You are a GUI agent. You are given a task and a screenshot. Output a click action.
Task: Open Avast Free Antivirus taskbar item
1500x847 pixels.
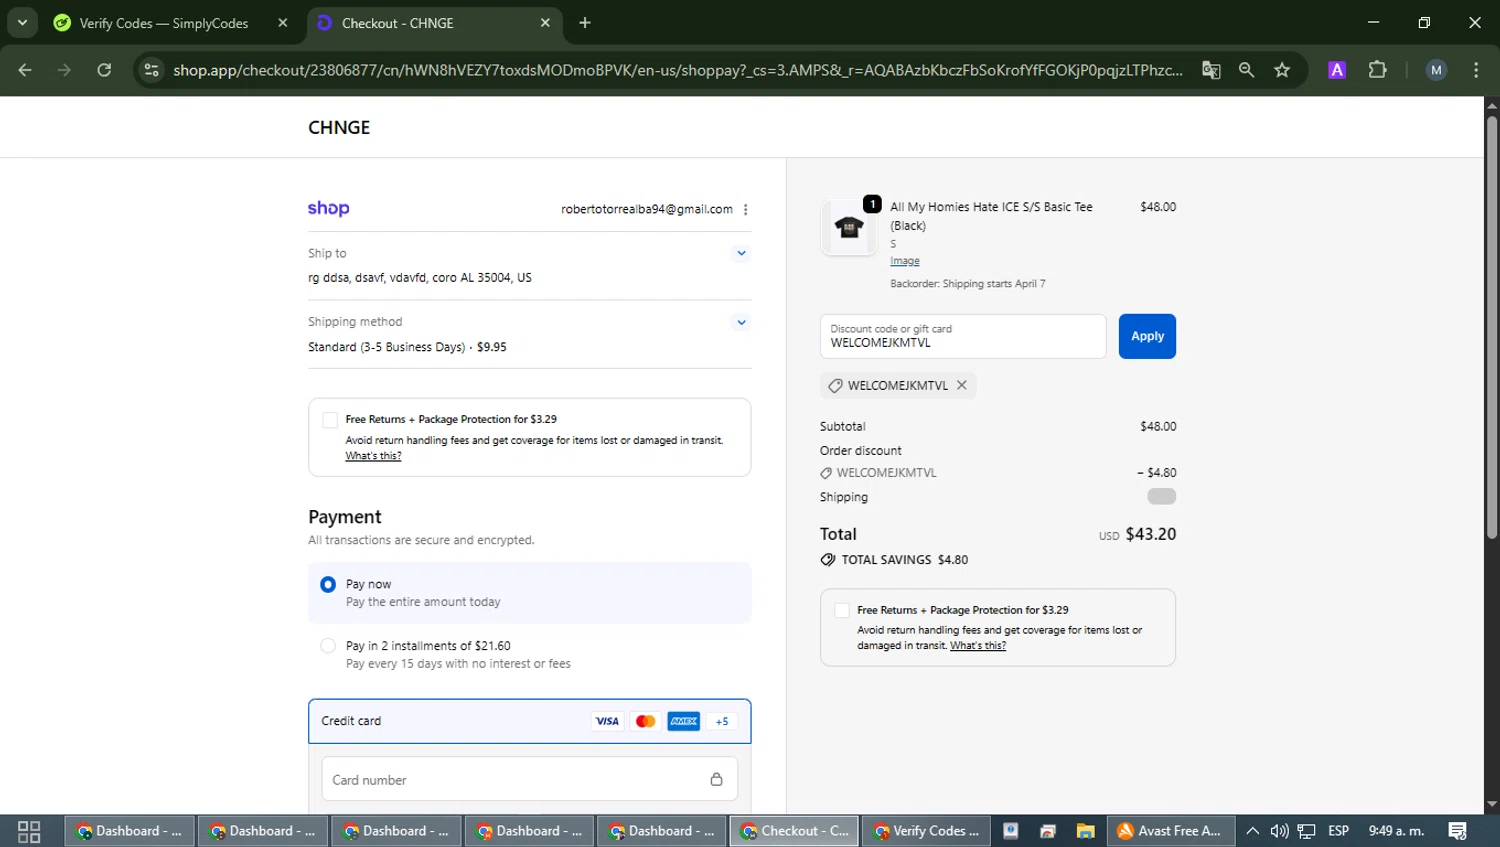1169,831
